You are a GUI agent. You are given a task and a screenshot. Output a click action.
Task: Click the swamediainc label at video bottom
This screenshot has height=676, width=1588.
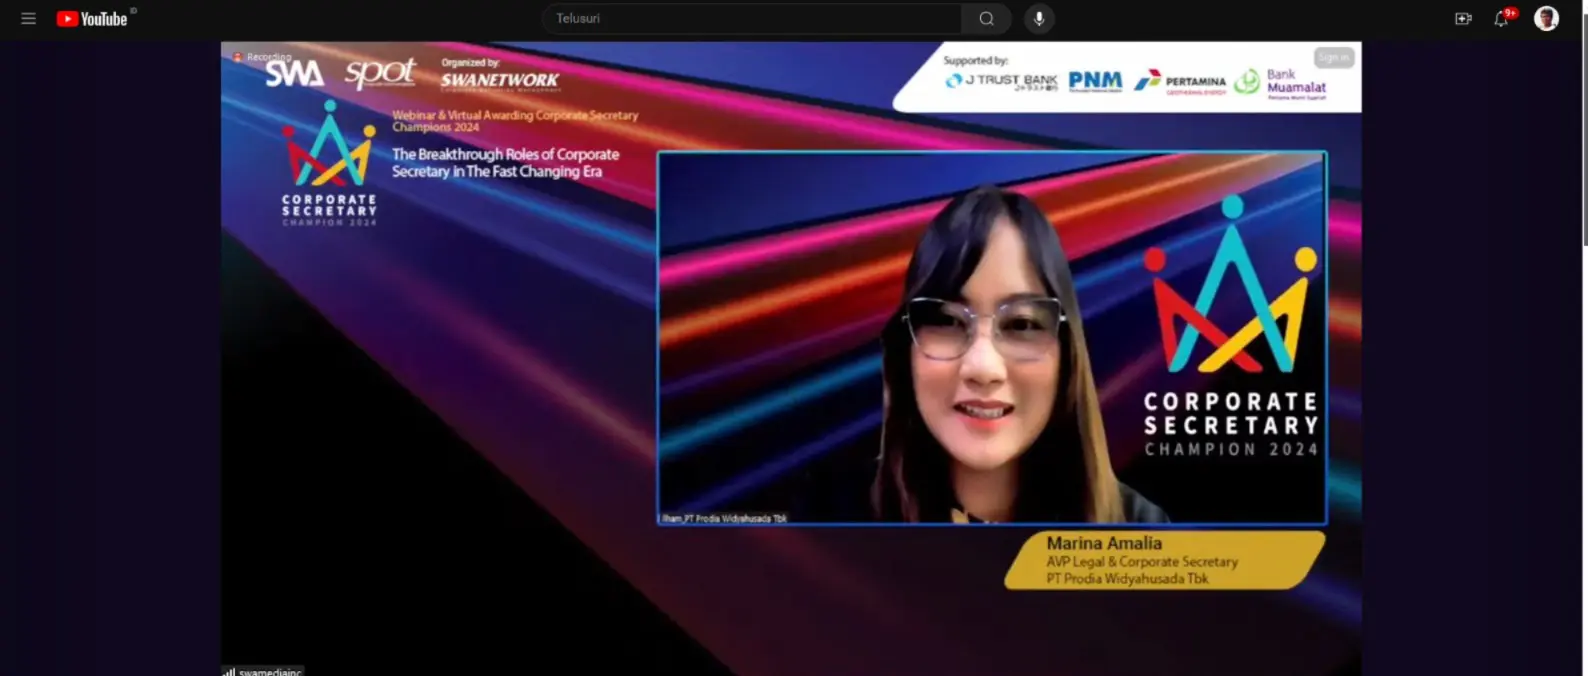click(263, 671)
